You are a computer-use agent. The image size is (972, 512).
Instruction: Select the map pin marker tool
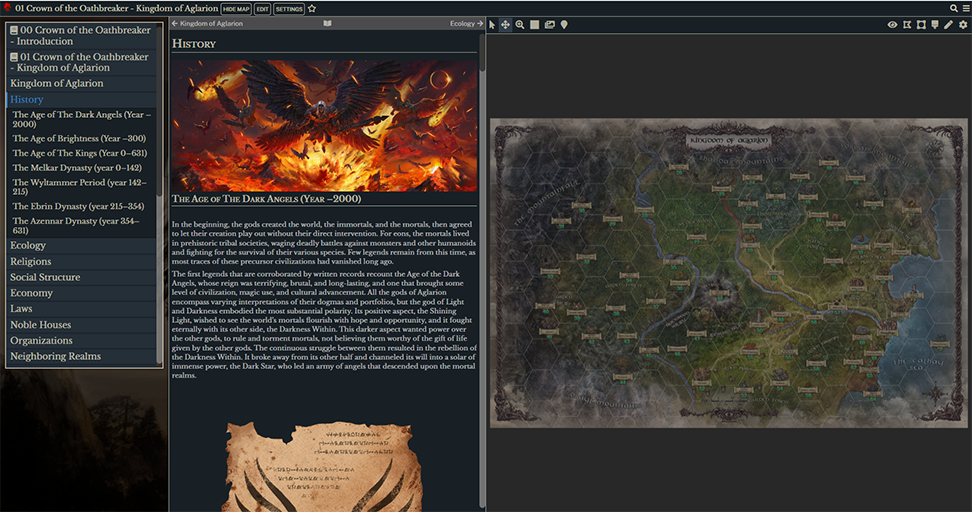coord(564,24)
